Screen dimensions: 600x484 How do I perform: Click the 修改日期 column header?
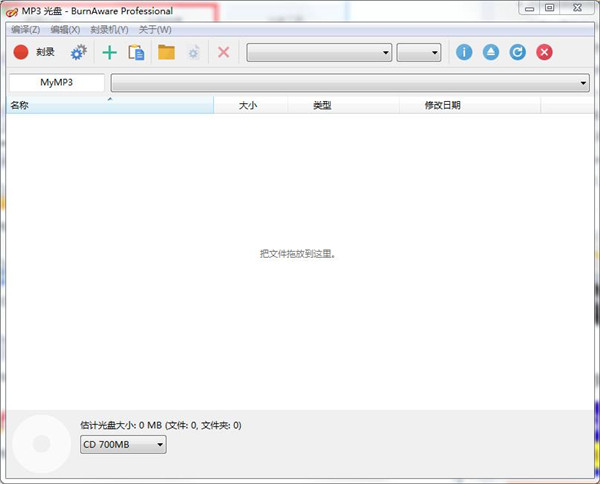click(442, 105)
